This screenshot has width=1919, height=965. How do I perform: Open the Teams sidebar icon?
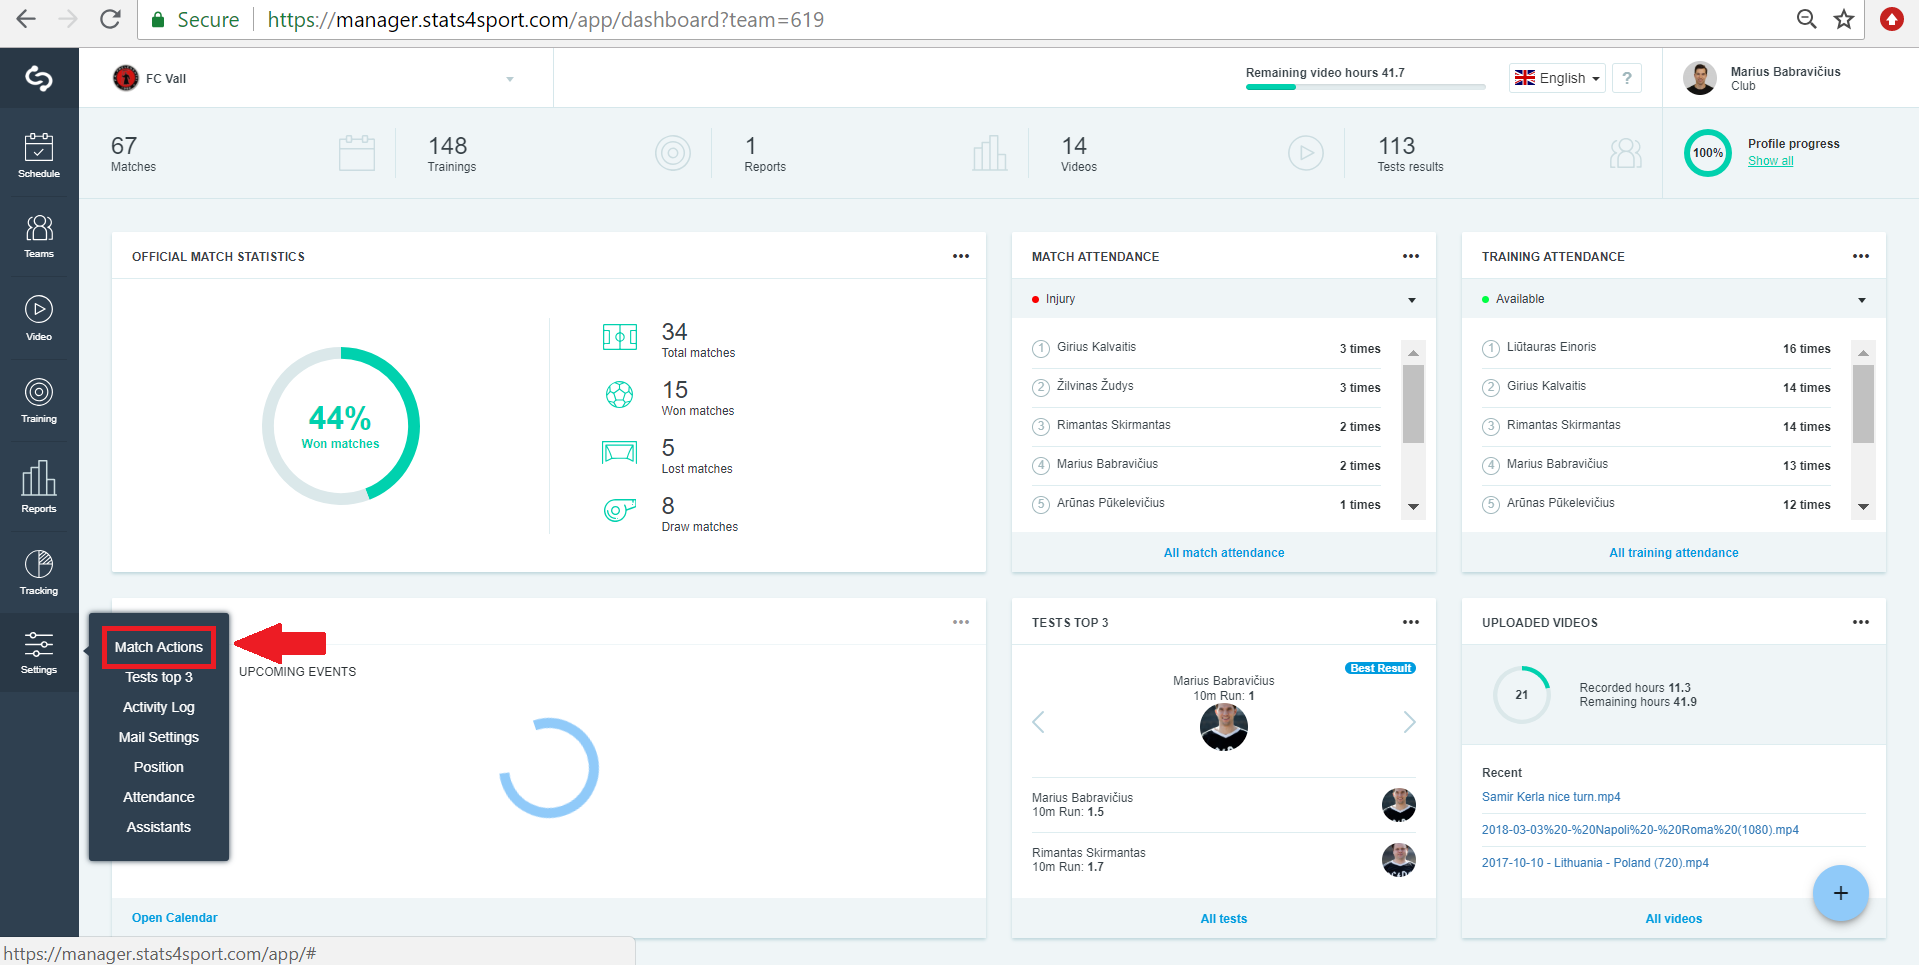39,236
